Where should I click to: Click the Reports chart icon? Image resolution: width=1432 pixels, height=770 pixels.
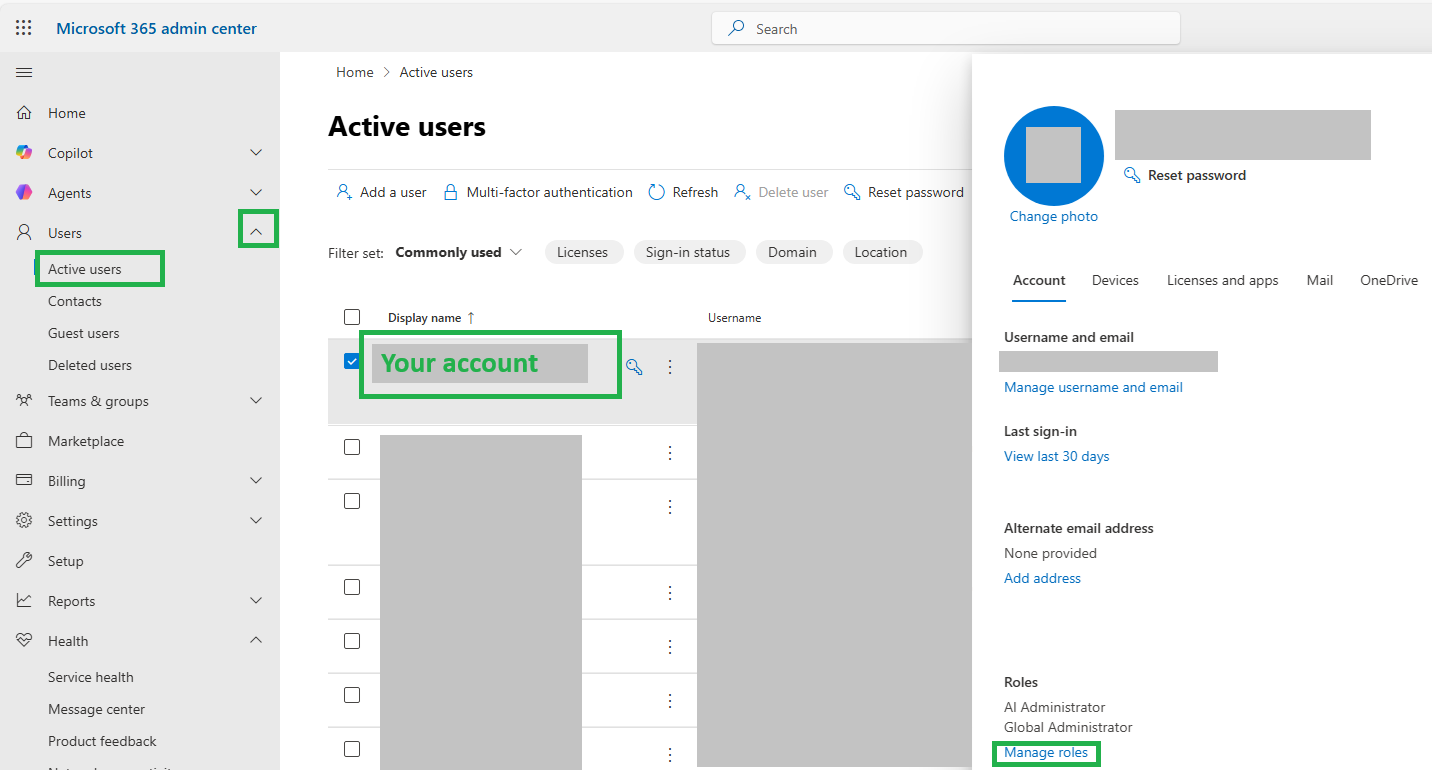coord(24,601)
